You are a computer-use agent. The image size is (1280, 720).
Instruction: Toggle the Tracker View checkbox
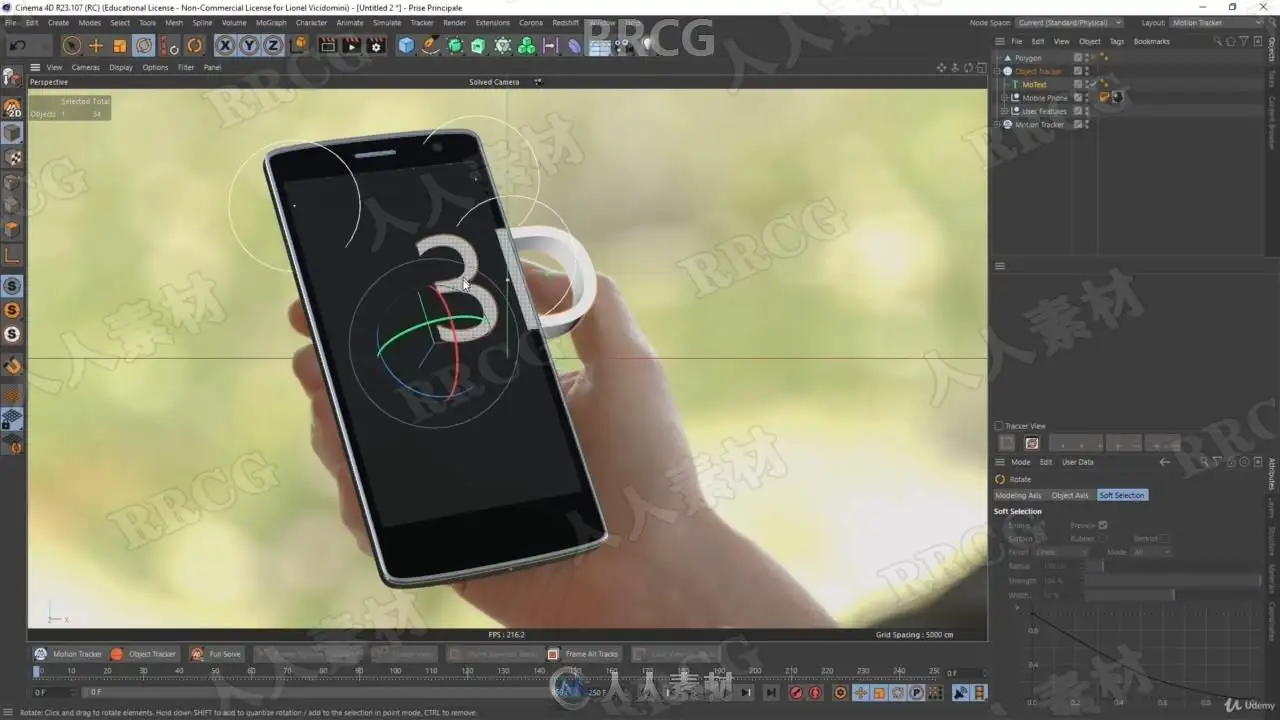point(998,426)
